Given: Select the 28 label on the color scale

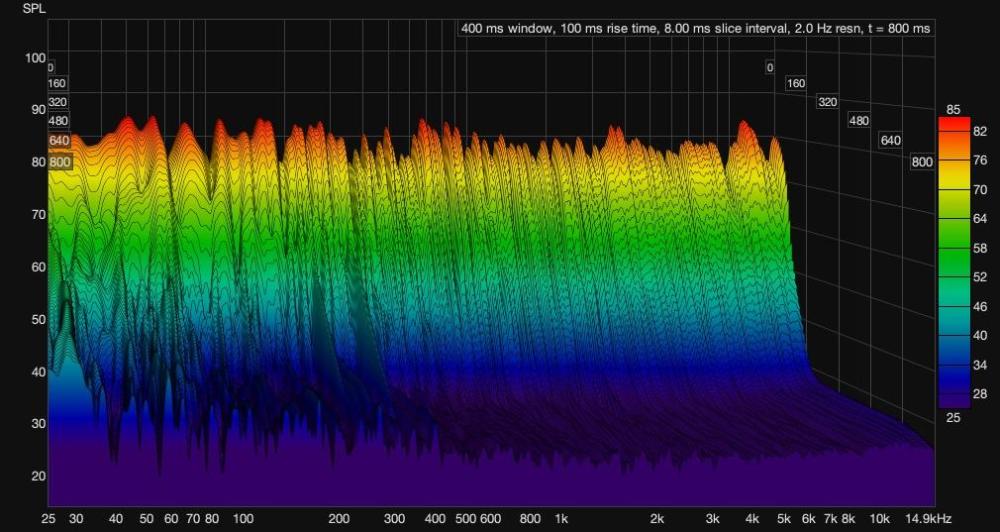Looking at the screenshot, I should click(x=980, y=395).
